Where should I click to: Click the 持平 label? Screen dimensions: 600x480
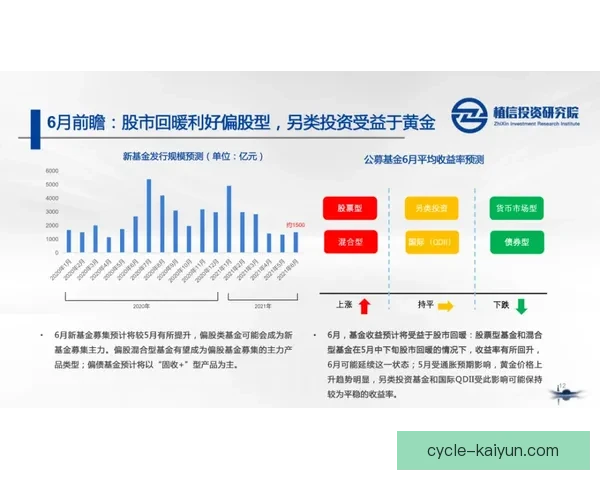point(426,305)
